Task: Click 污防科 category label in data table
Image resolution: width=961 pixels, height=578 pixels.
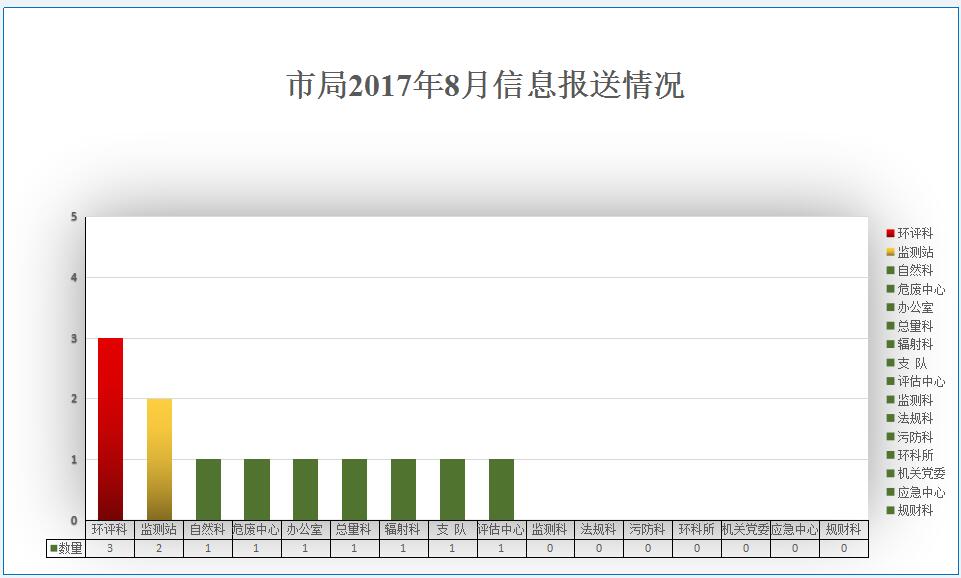Action: [647, 530]
